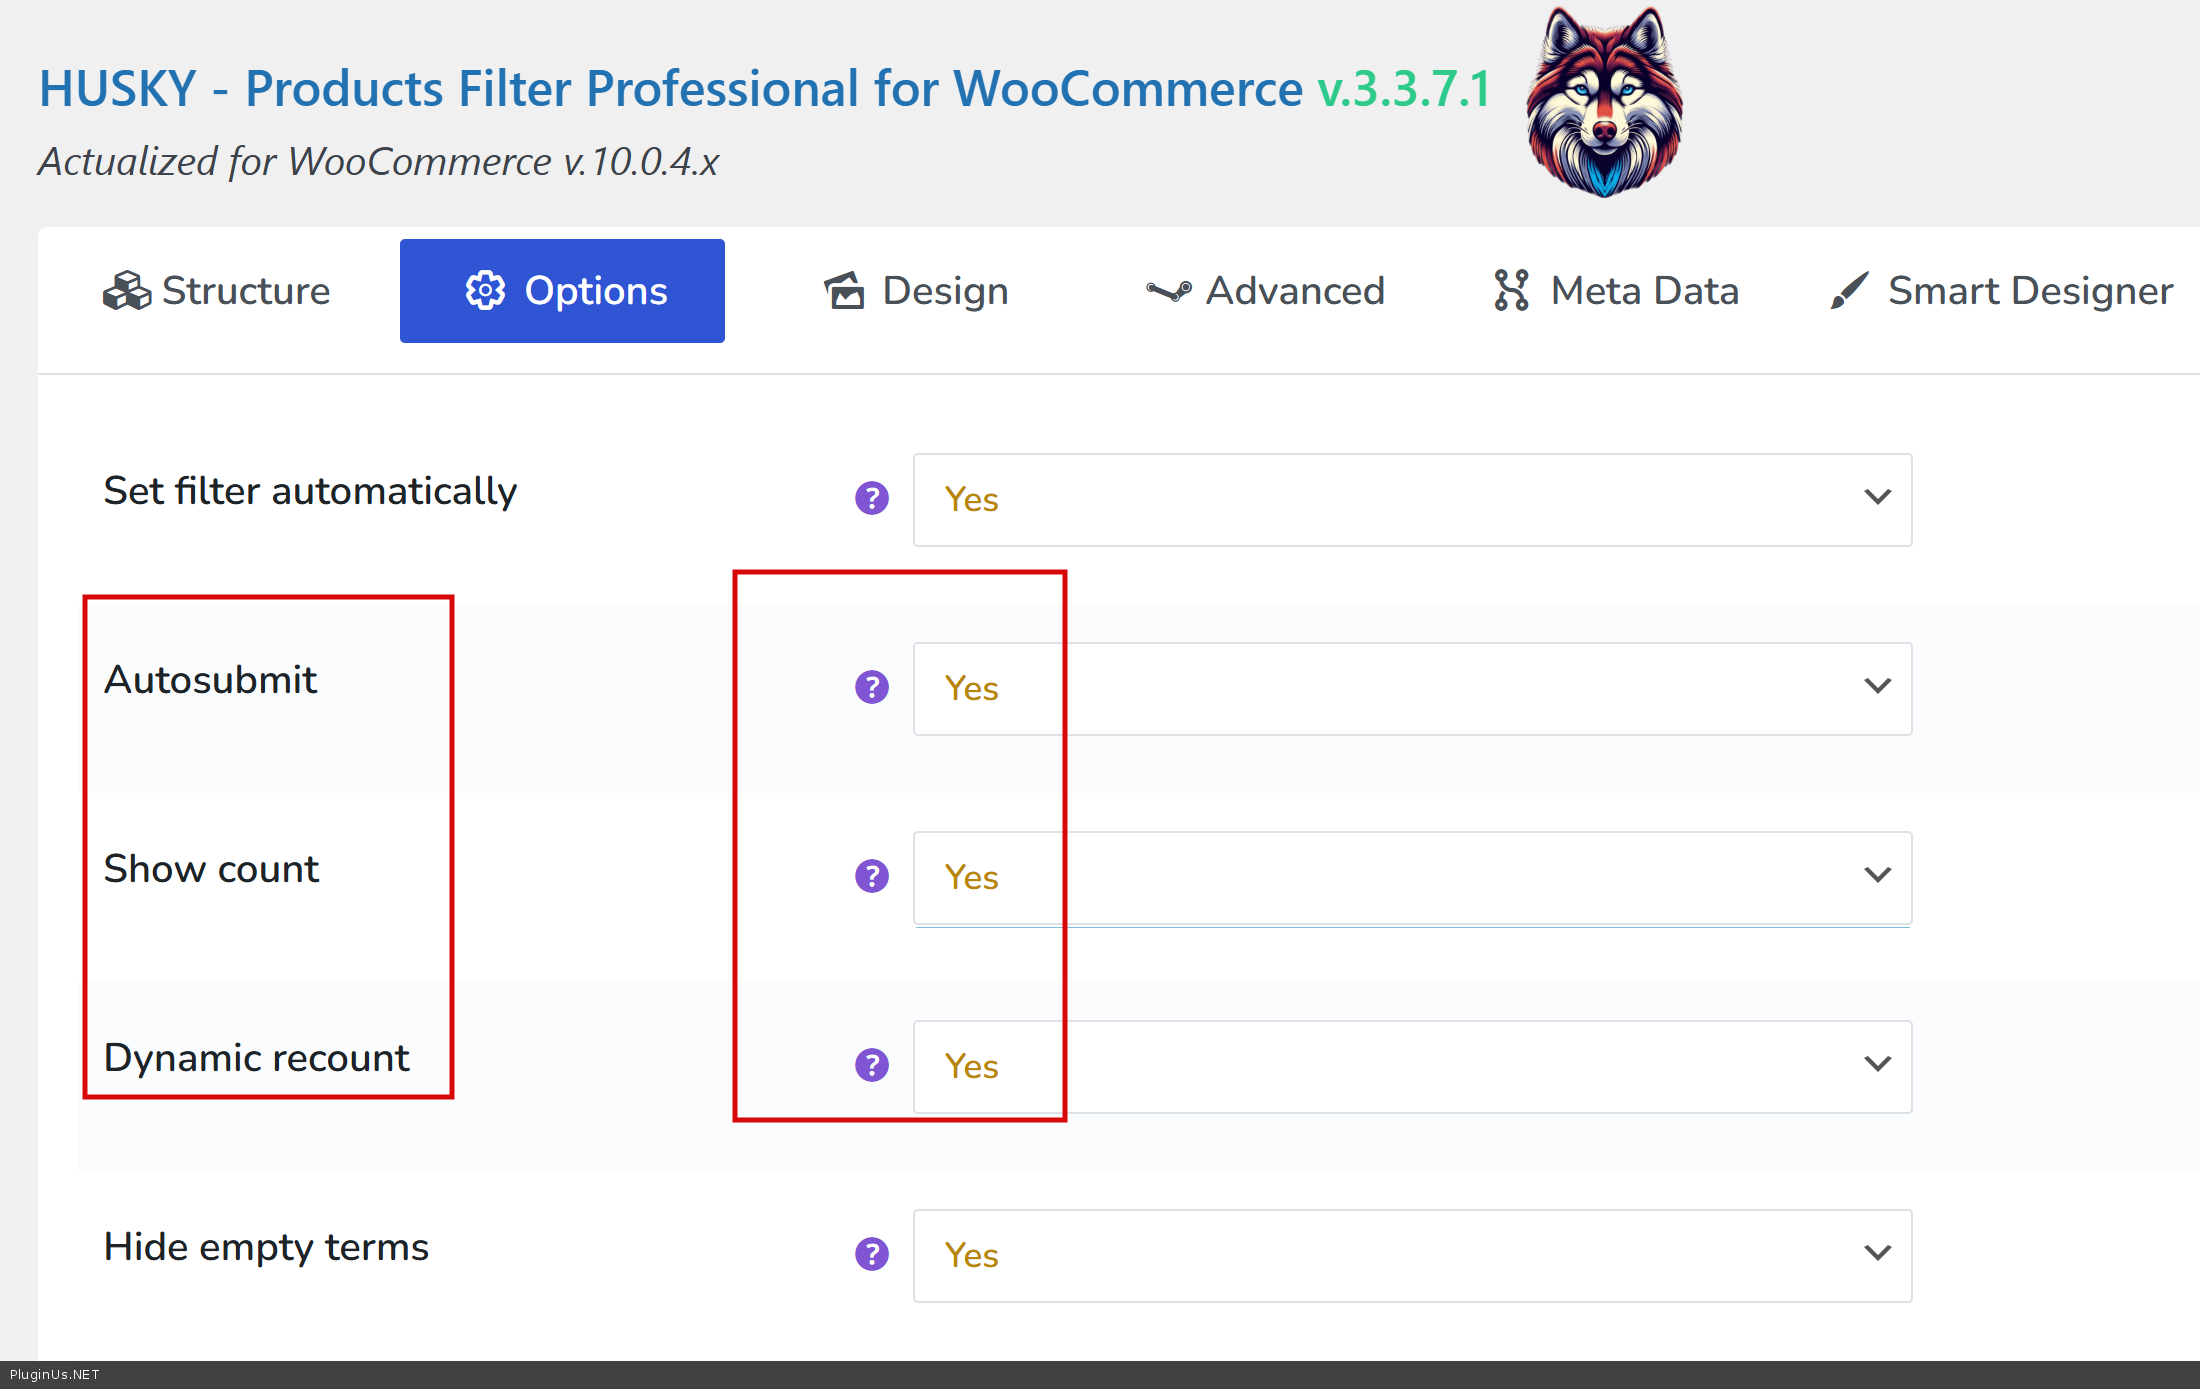The width and height of the screenshot is (2200, 1389).
Task: Click the PluginUs.NET footer link
Action: click(55, 1374)
